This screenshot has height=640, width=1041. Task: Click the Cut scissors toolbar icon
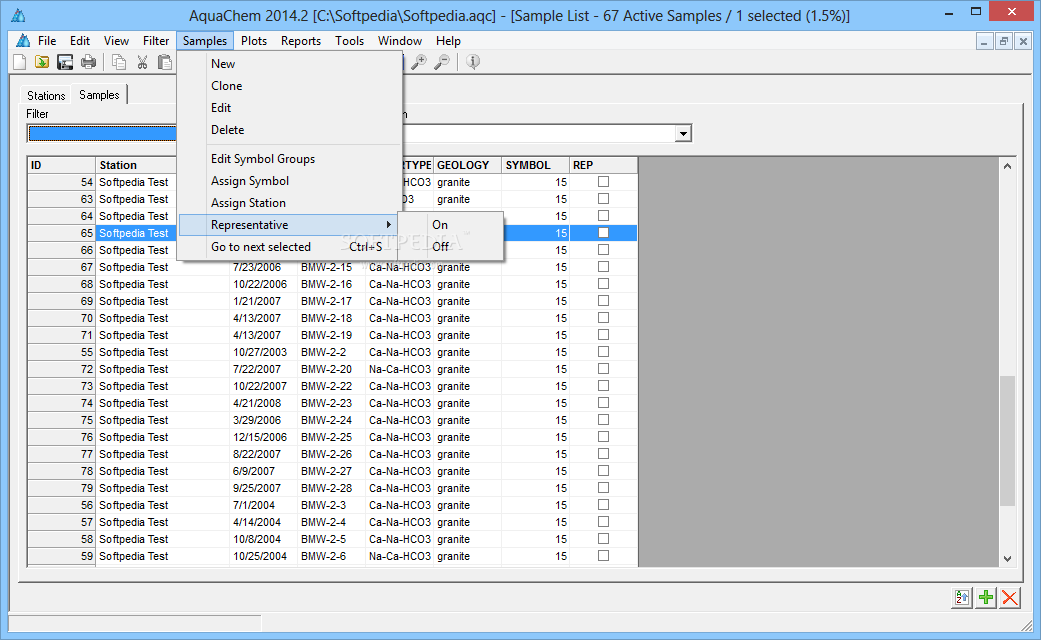(142, 62)
